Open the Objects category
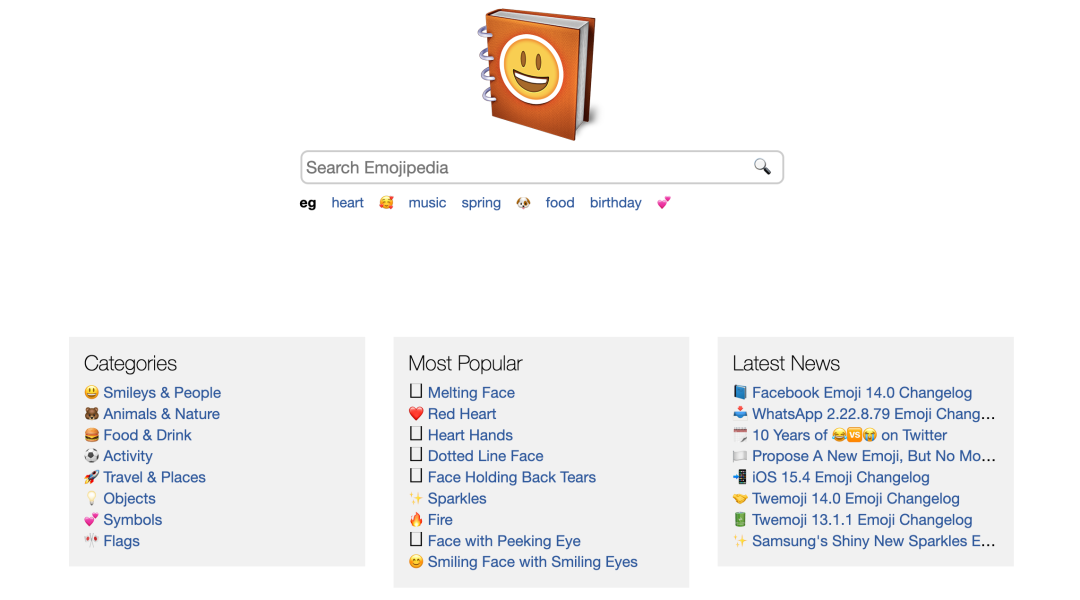1080x600 pixels. point(129,499)
